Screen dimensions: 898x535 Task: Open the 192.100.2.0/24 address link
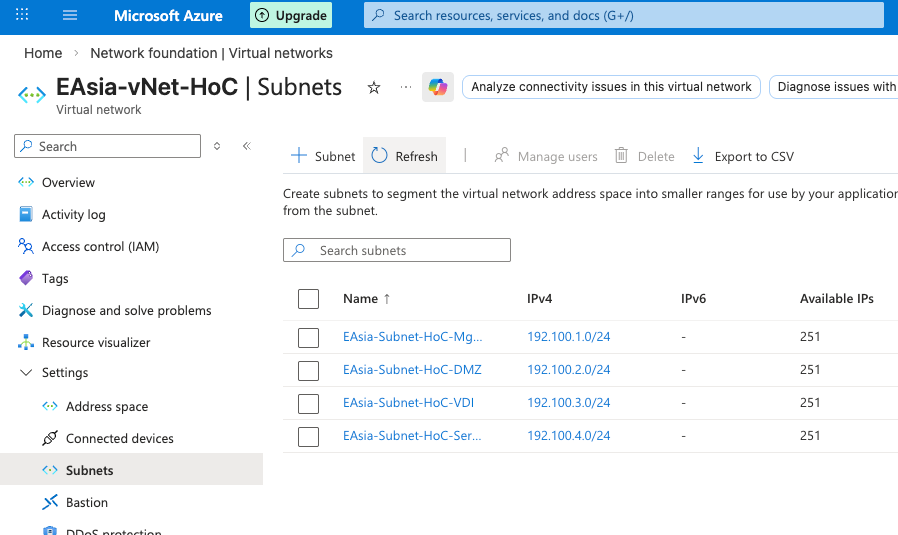click(x=568, y=370)
